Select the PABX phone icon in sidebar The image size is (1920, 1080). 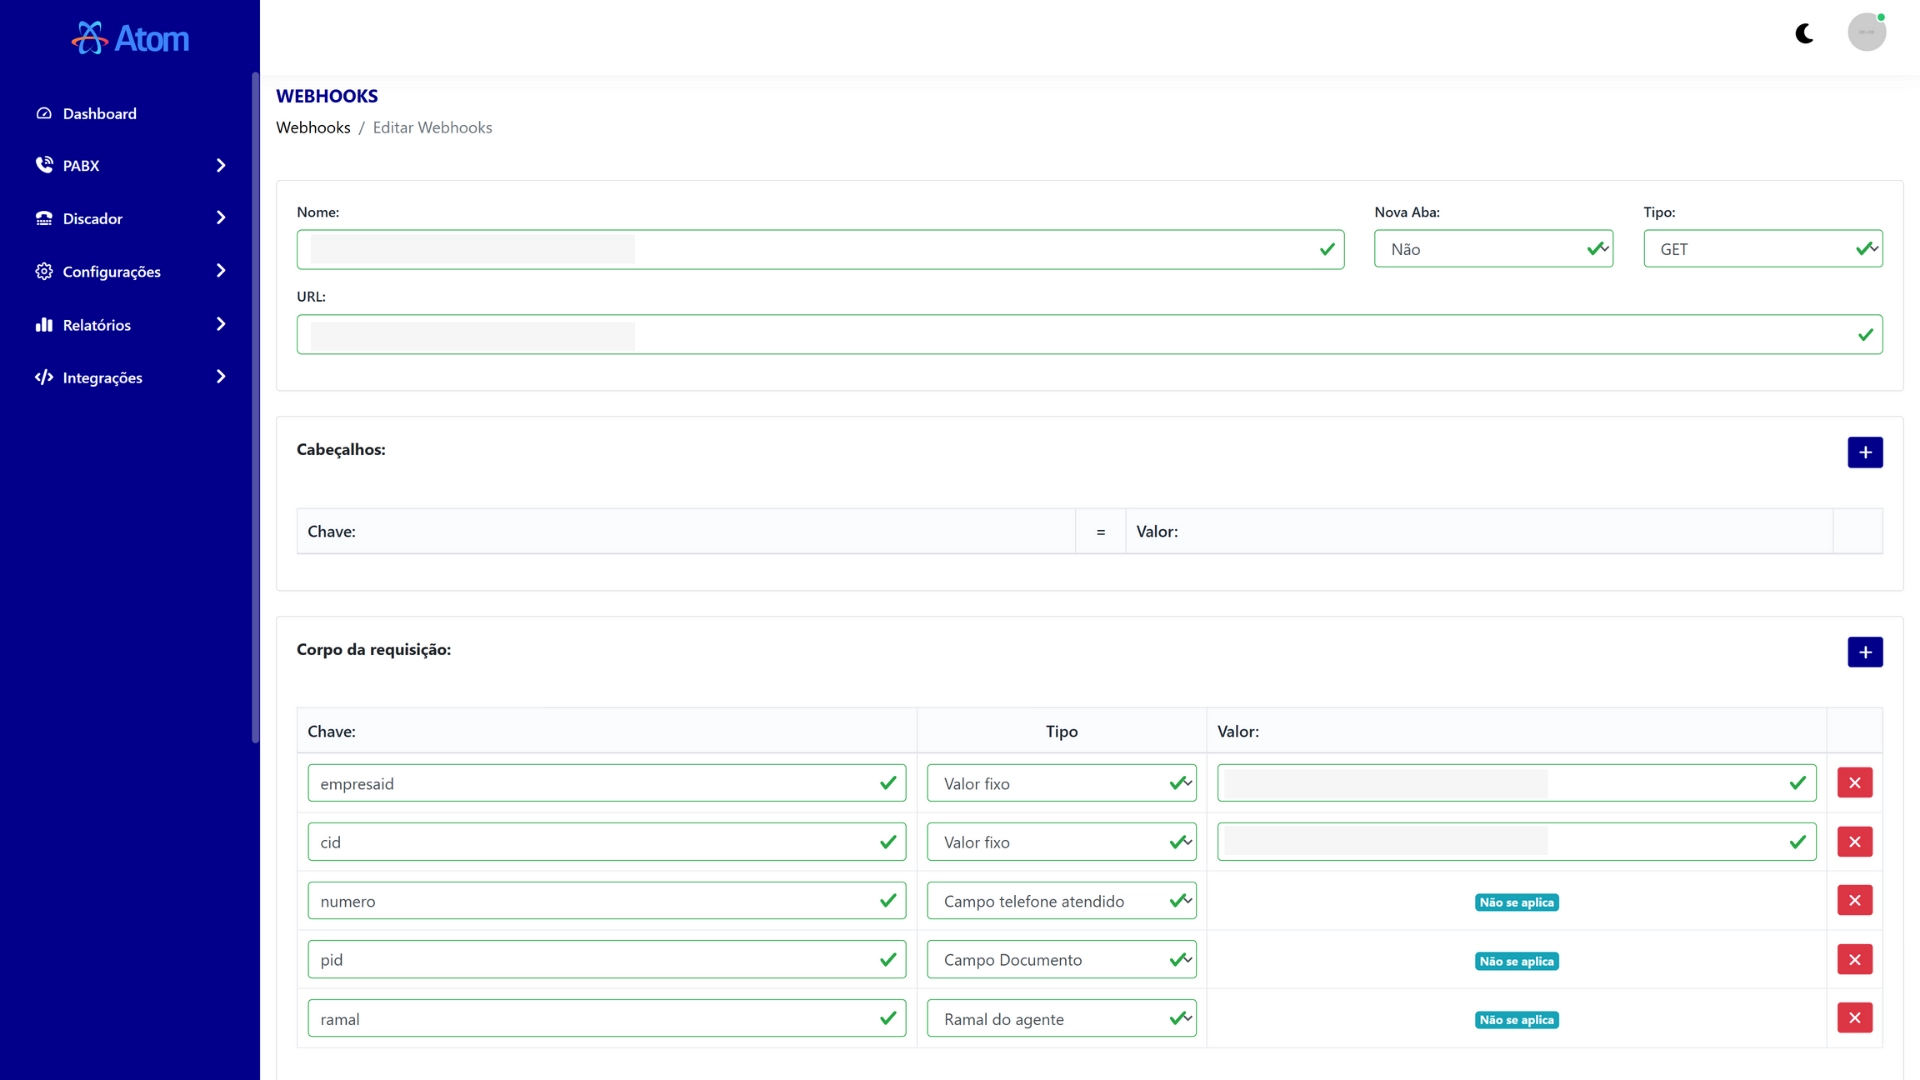pyautogui.click(x=44, y=165)
